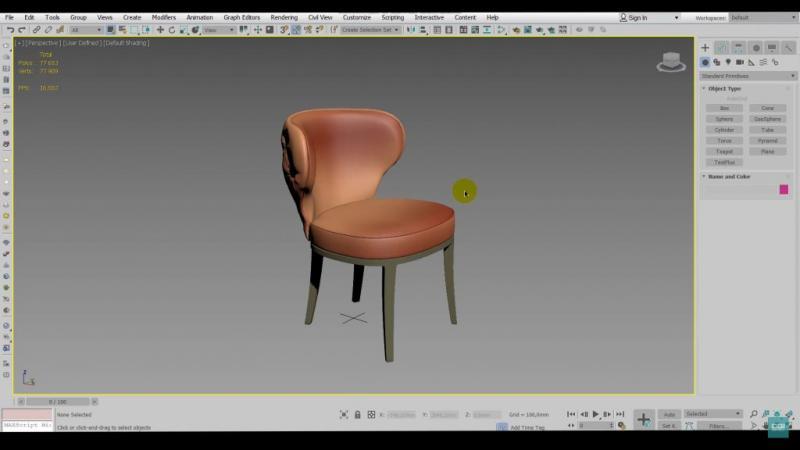Image resolution: width=800 pixels, height=450 pixels.
Task: Open the Modify panel tab
Action: coord(721,48)
